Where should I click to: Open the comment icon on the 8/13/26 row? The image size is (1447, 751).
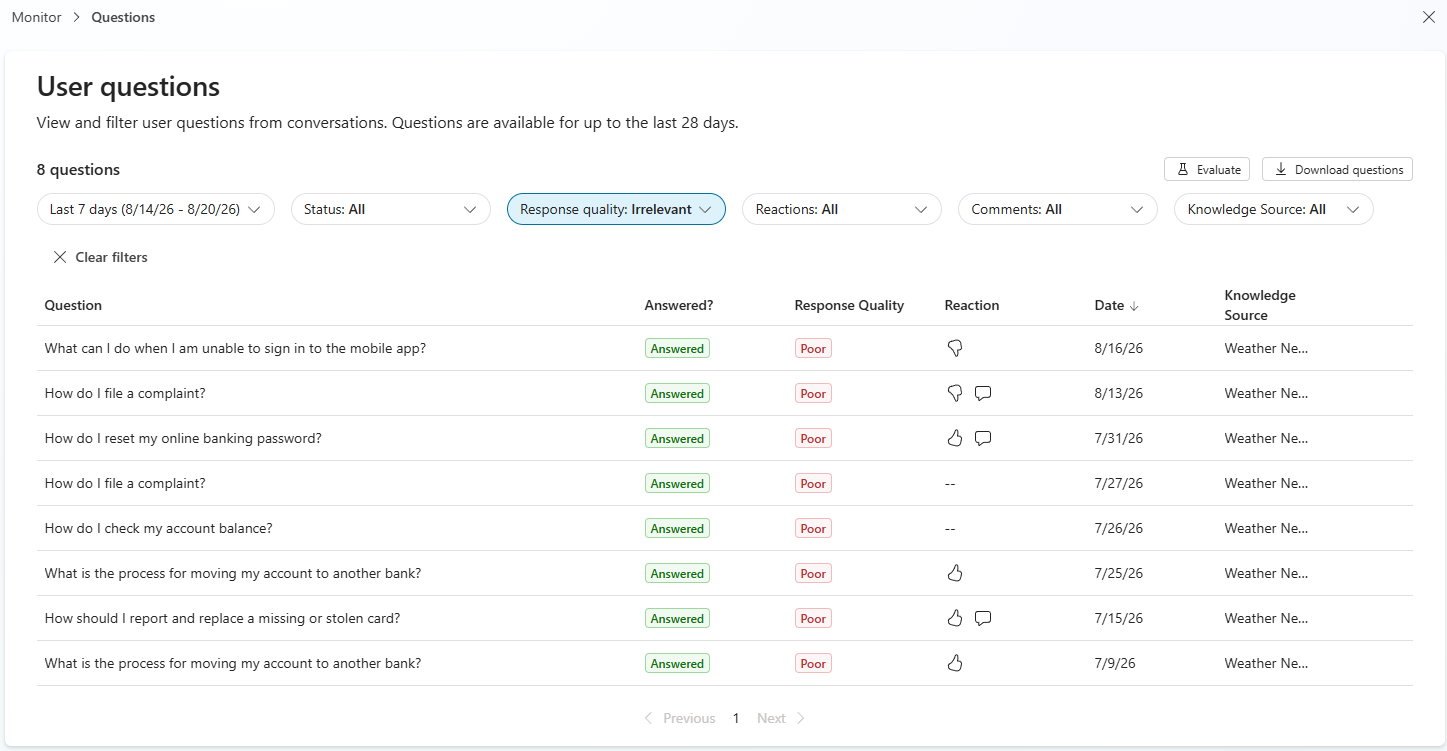(x=983, y=393)
